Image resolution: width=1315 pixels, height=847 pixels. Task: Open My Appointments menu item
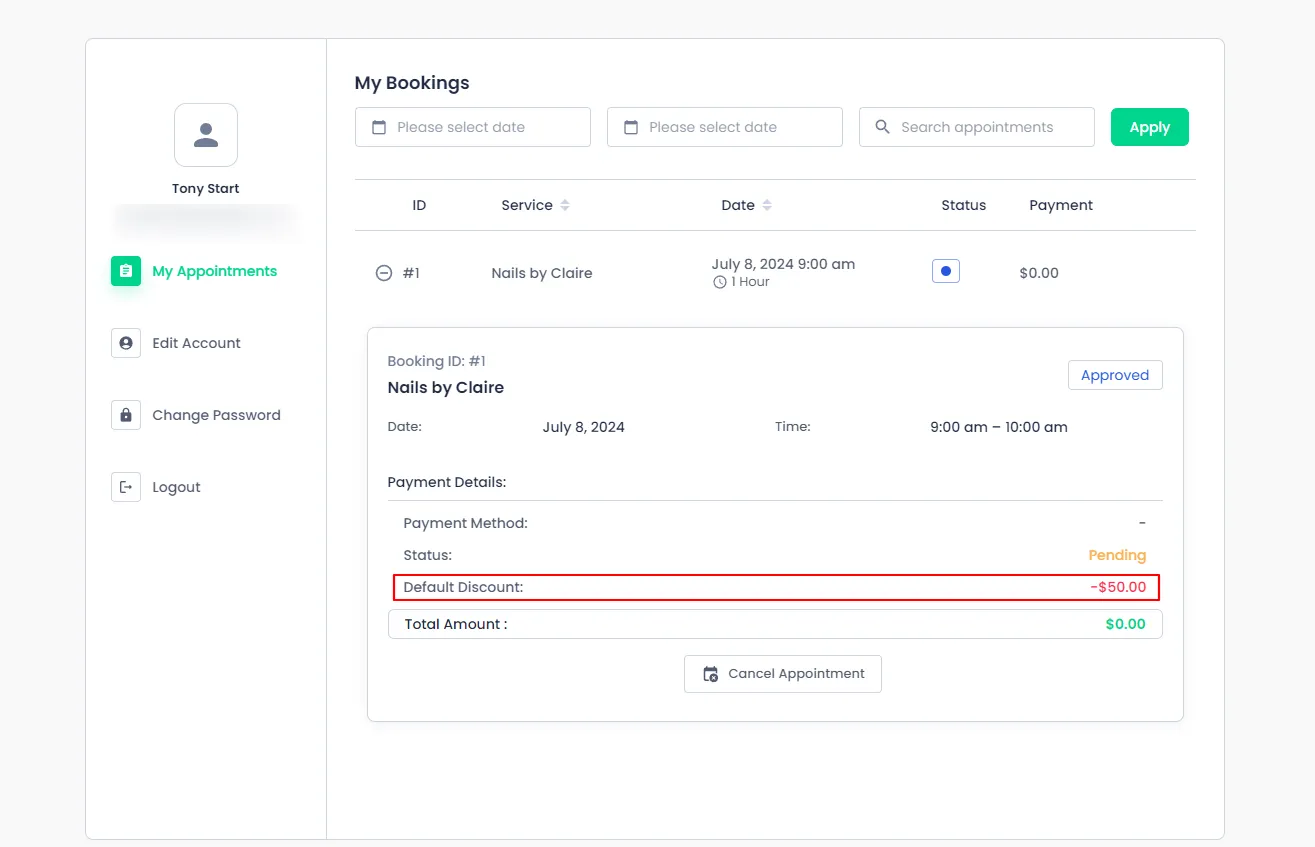tap(195, 271)
